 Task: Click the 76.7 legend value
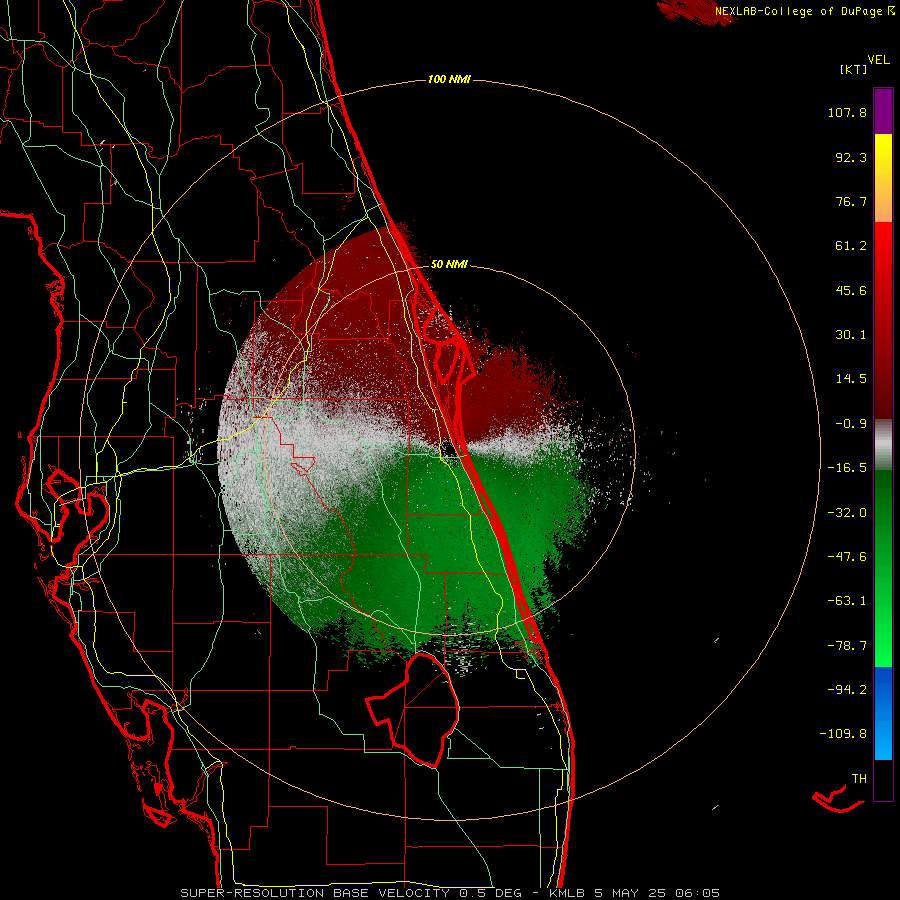point(851,201)
